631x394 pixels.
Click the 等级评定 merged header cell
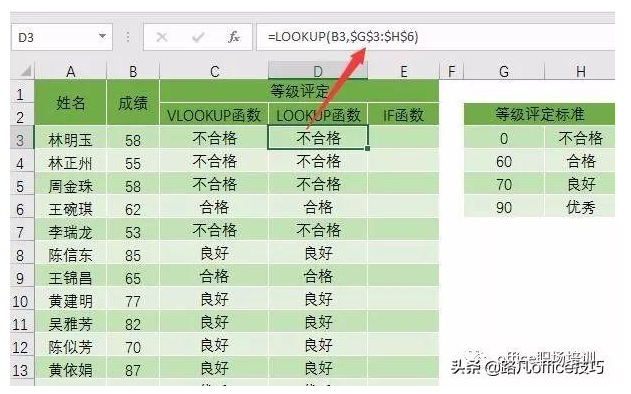(299, 91)
